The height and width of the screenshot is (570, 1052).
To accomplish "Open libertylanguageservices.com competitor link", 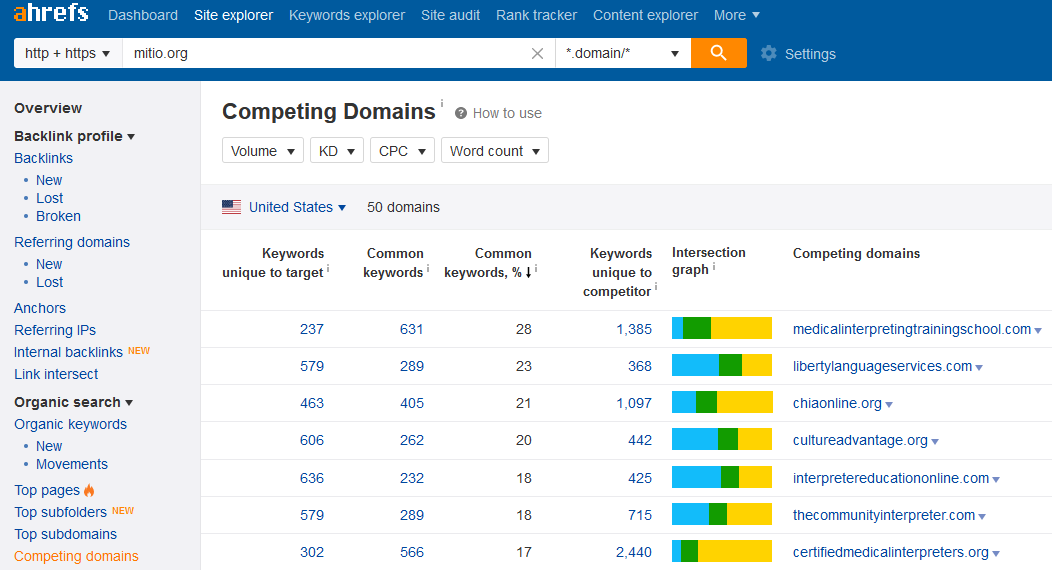I will pos(882,366).
